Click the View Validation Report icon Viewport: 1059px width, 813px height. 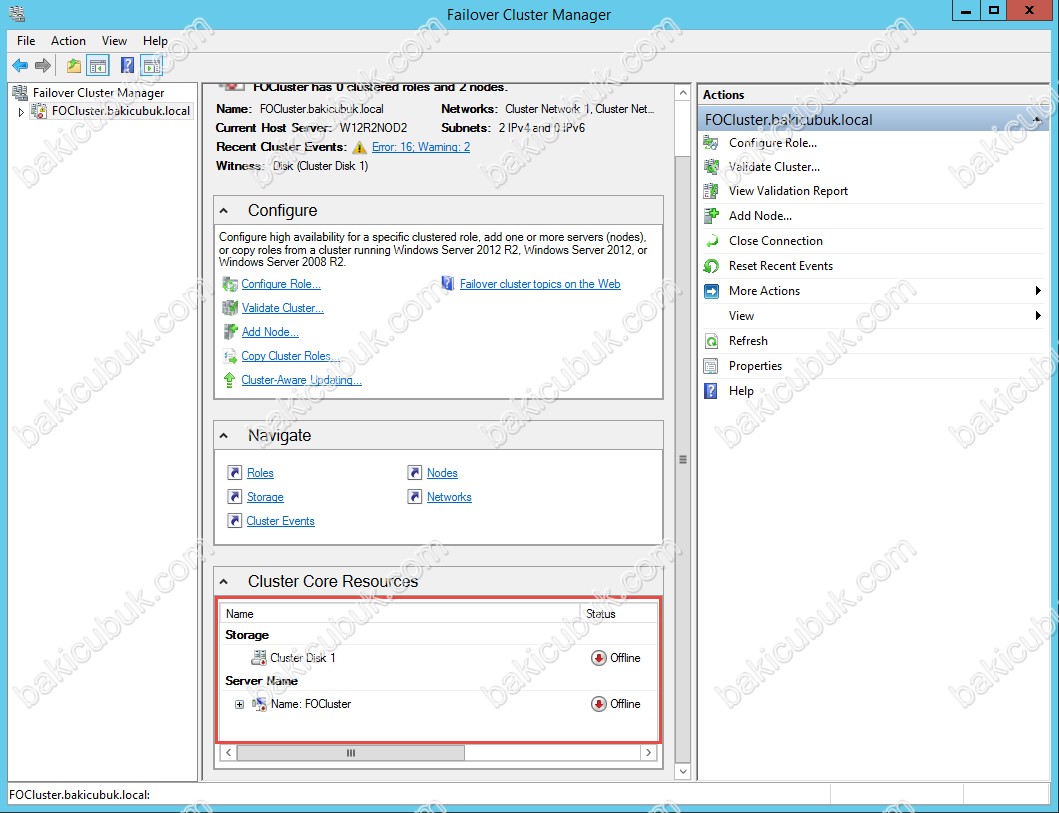pos(711,191)
